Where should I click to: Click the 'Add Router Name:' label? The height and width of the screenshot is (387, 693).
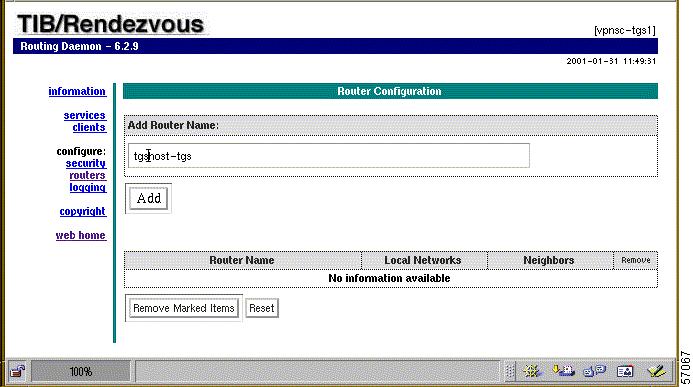pyautogui.click(x=173, y=125)
